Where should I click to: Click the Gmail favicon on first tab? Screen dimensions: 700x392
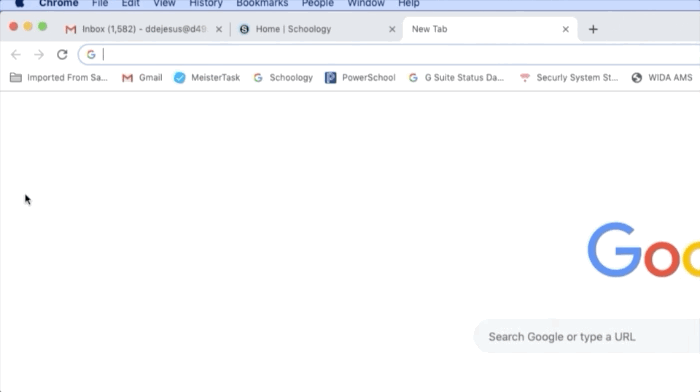pyautogui.click(x=71, y=29)
